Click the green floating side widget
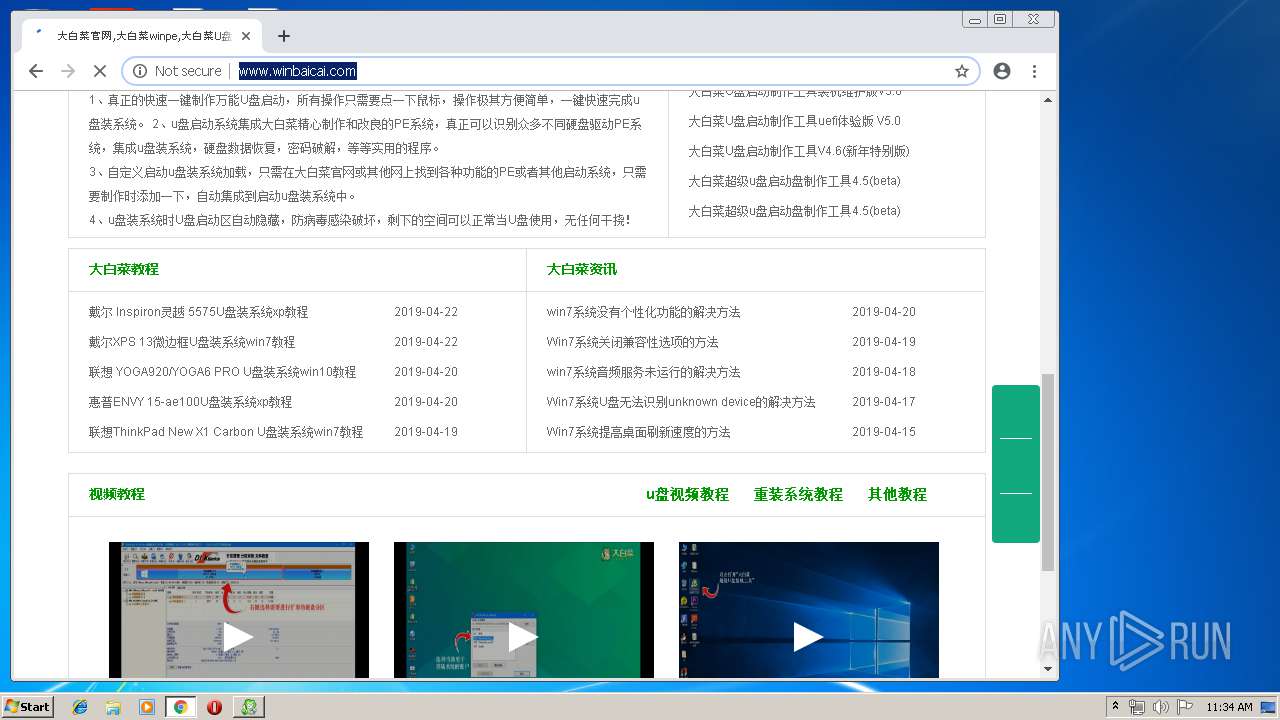This screenshot has width=1280, height=720. [1016, 464]
